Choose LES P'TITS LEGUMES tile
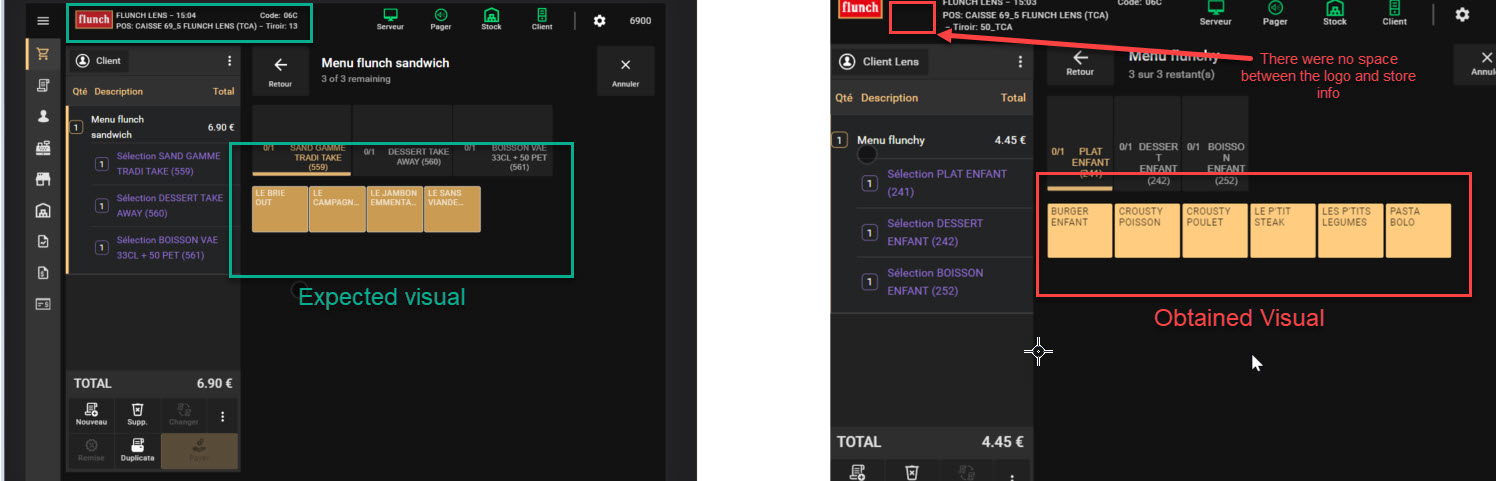 click(x=1350, y=230)
